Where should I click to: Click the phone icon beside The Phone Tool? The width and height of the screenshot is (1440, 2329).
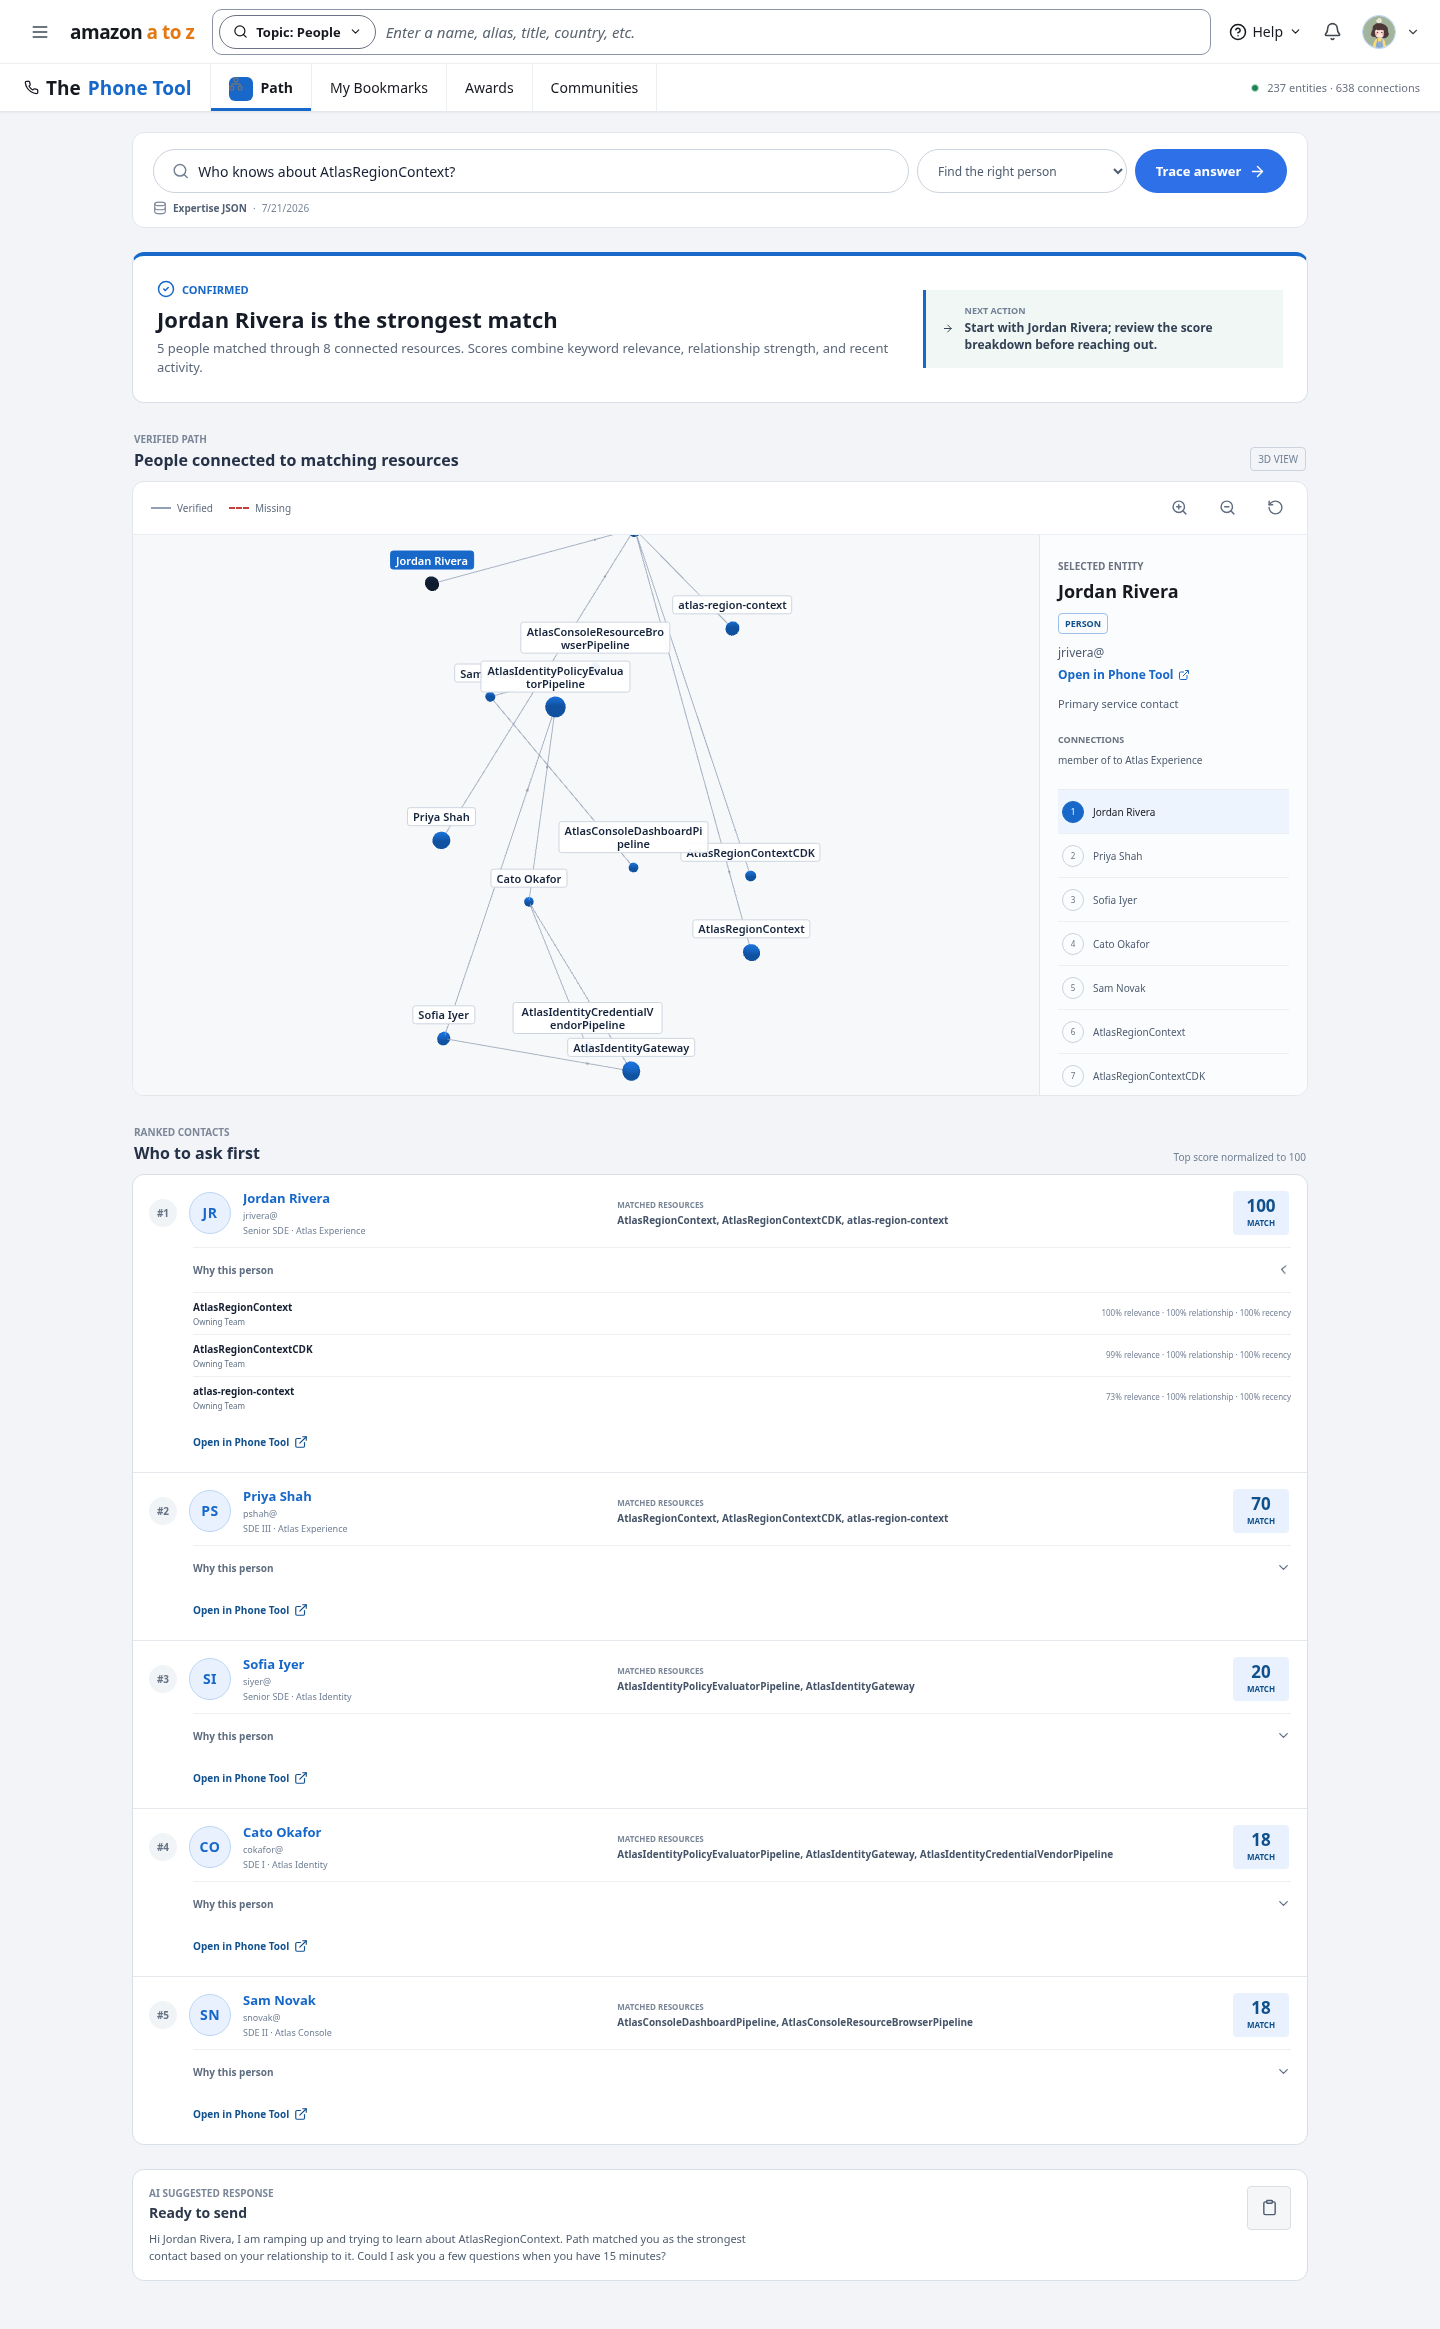[x=32, y=88]
